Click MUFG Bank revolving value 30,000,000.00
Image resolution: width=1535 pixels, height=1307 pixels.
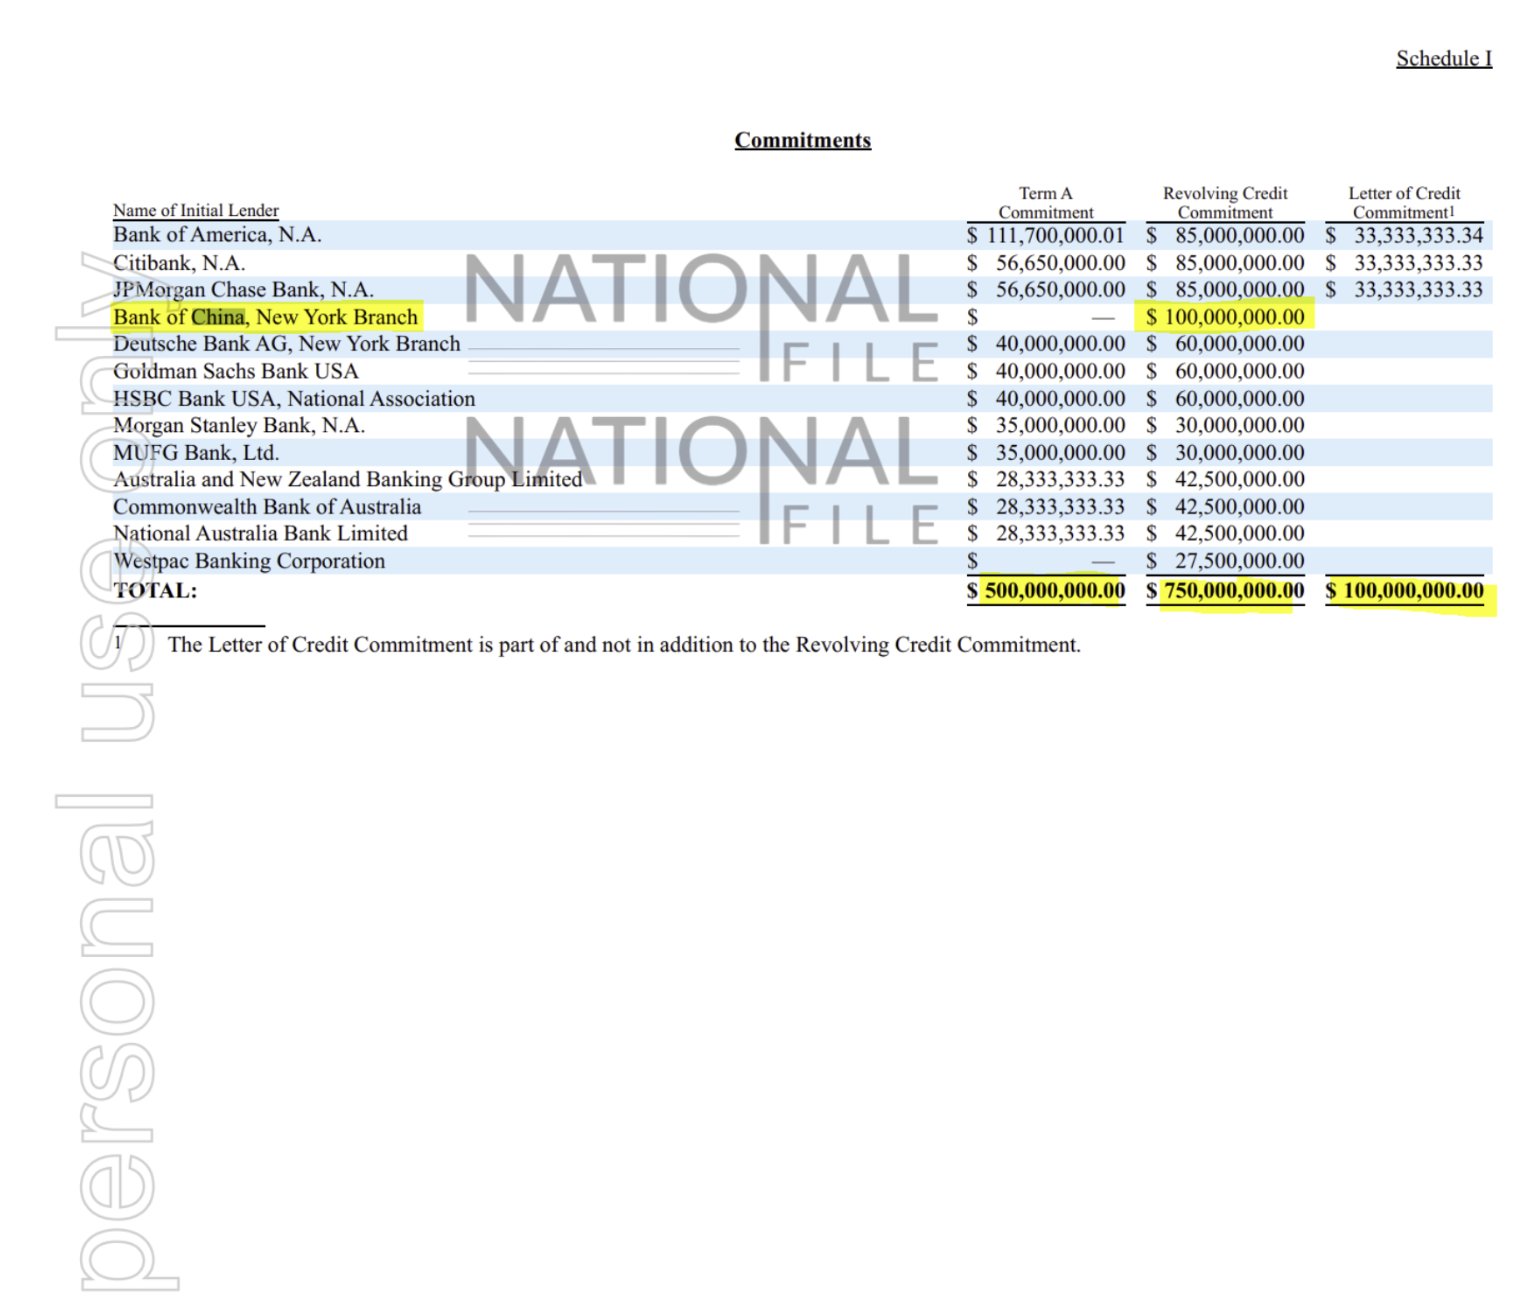(1239, 452)
